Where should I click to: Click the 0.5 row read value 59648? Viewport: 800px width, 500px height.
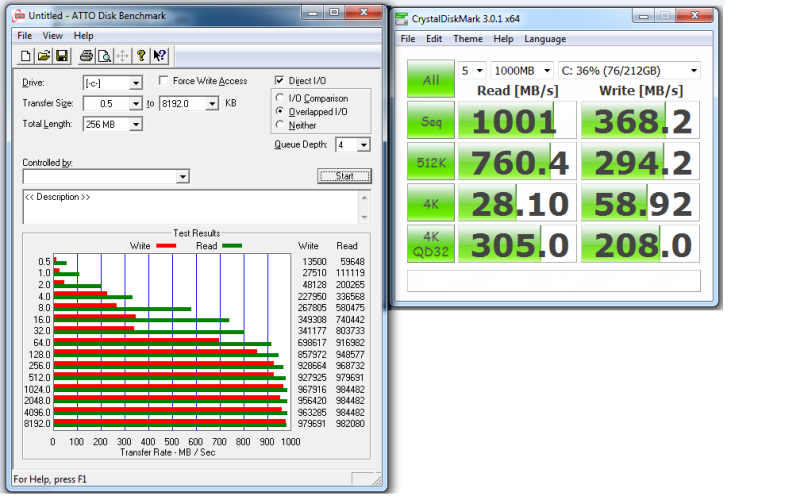352,261
